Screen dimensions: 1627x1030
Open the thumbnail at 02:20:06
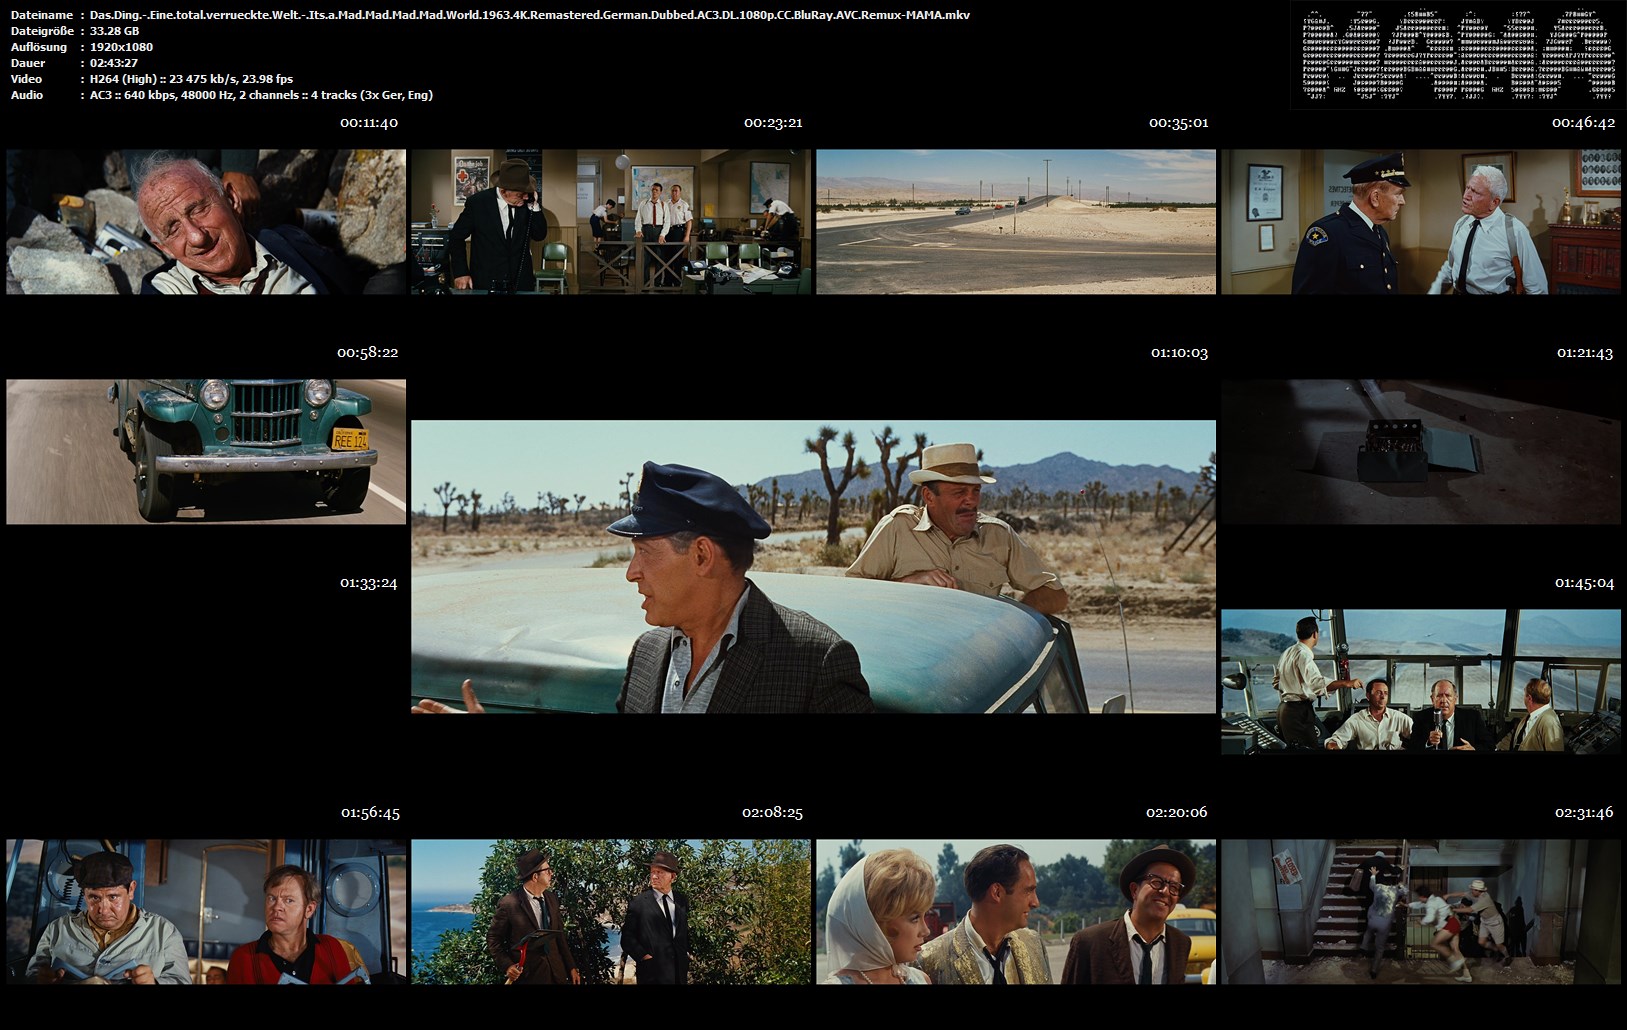(1016, 912)
